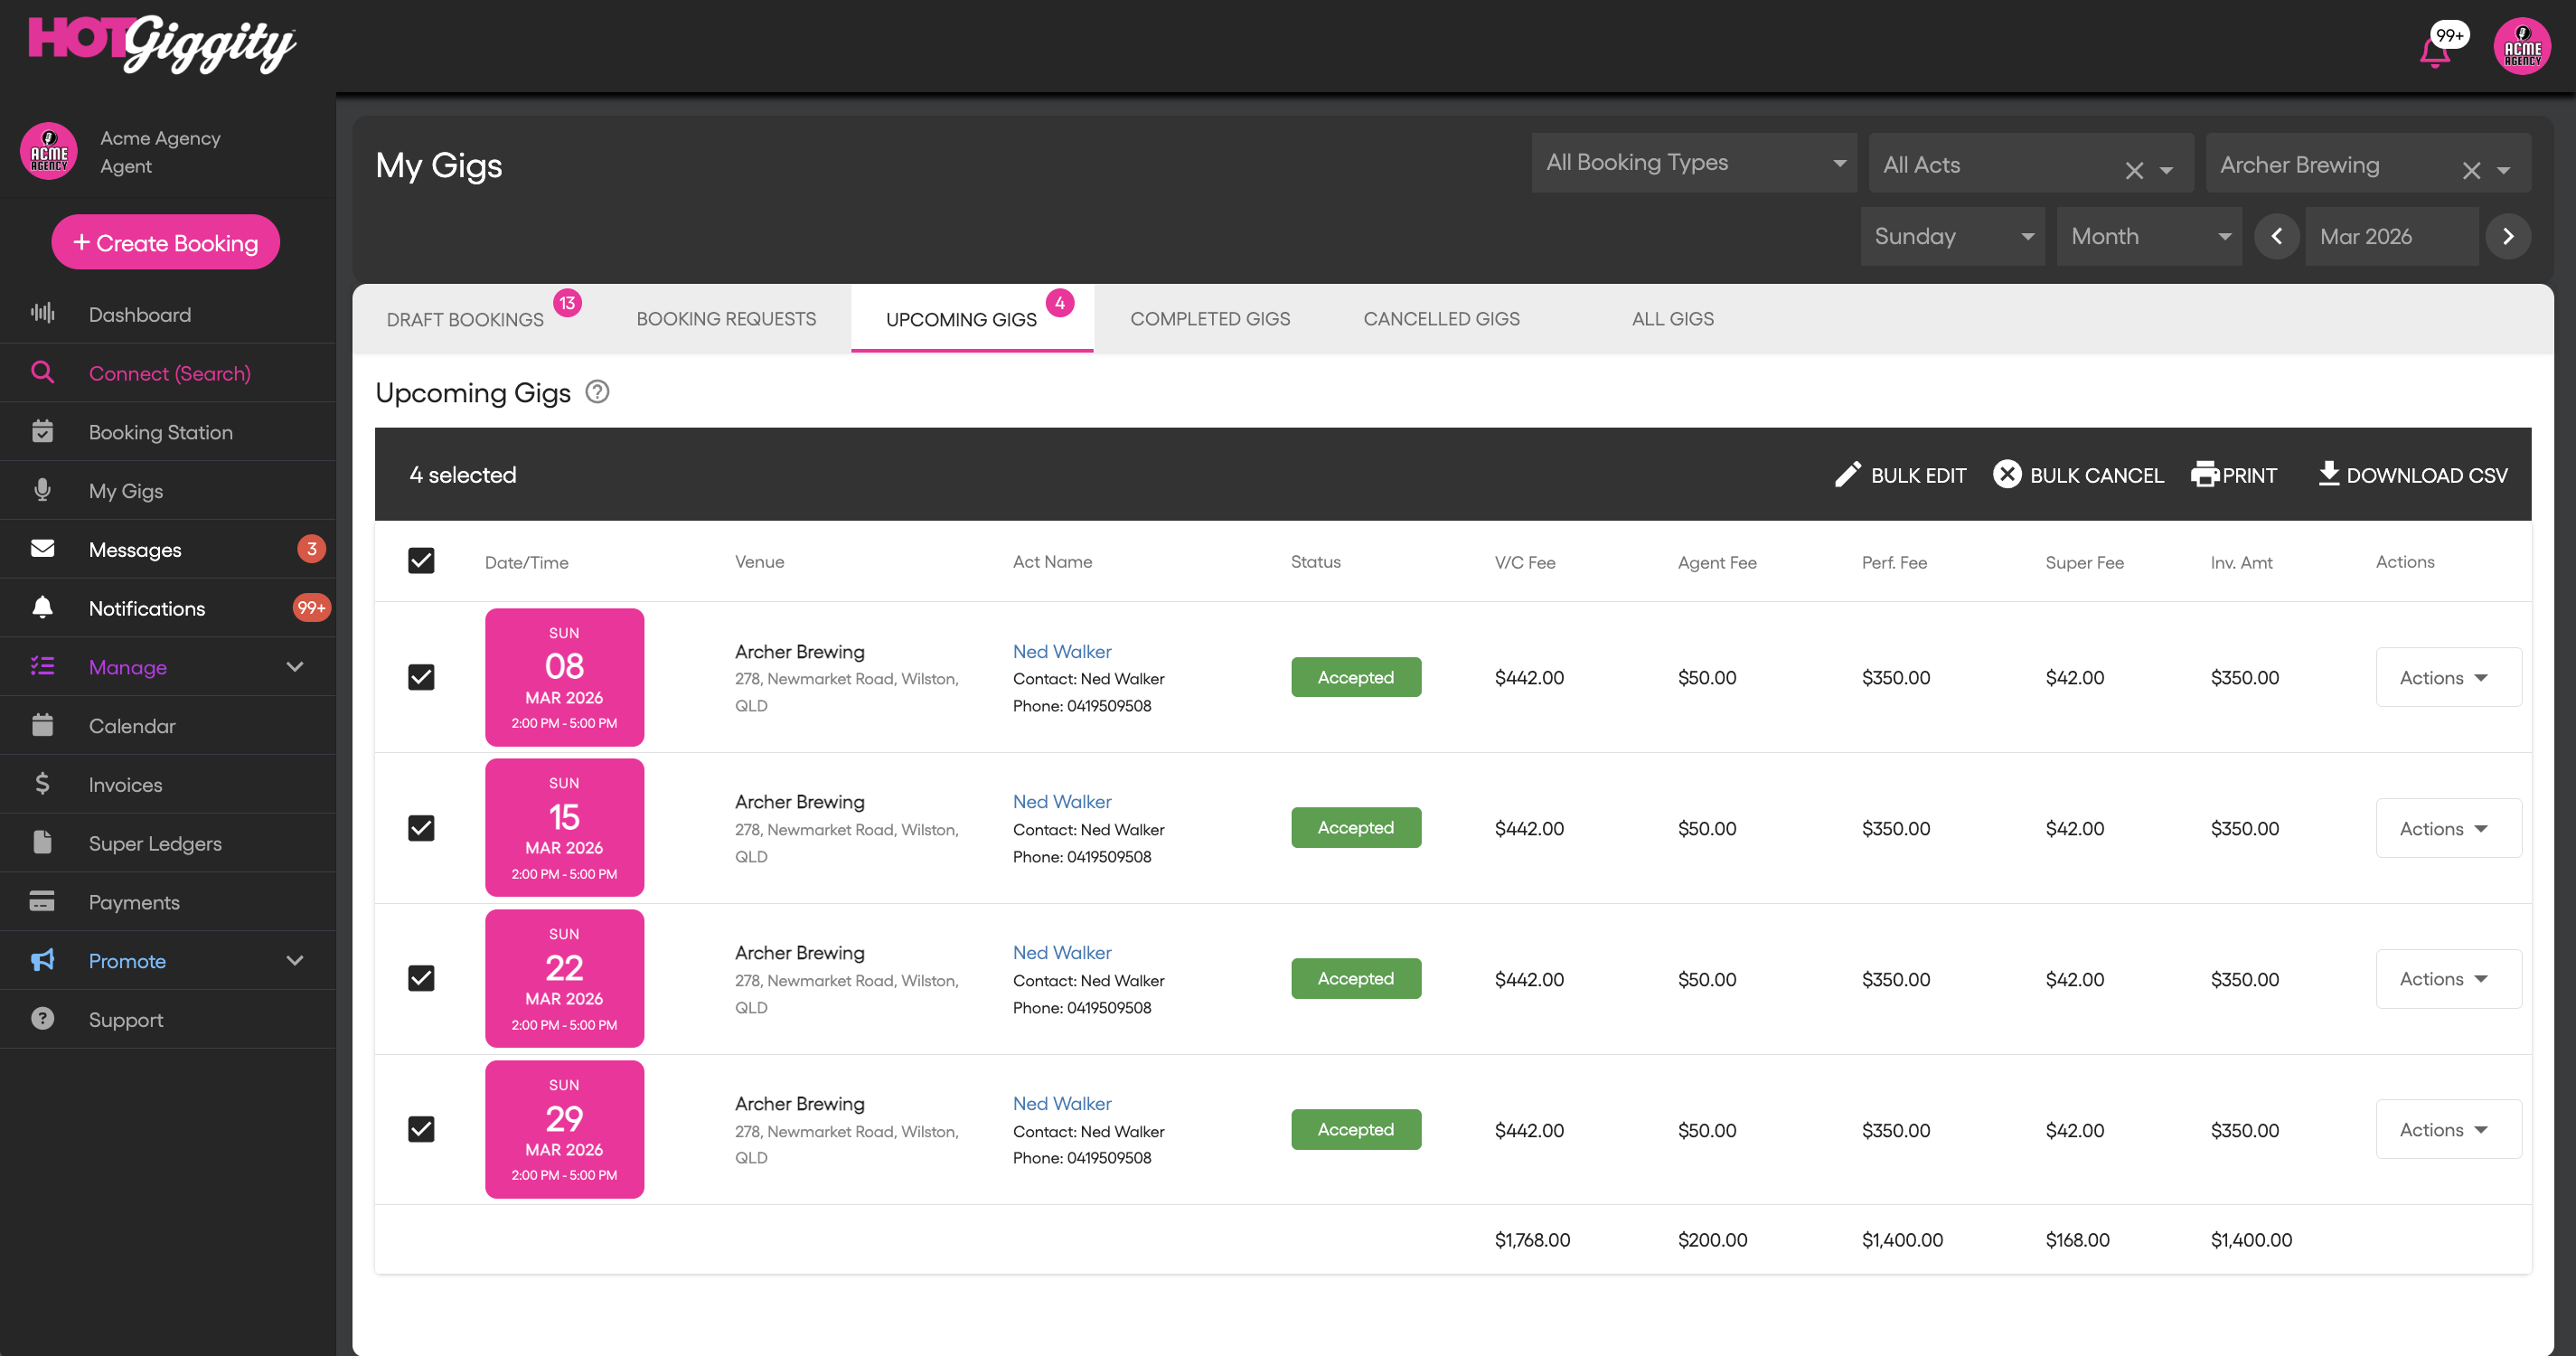The width and height of the screenshot is (2576, 1356).
Task: Uncheck the 08 Mar gig checkbox
Action: 421,678
